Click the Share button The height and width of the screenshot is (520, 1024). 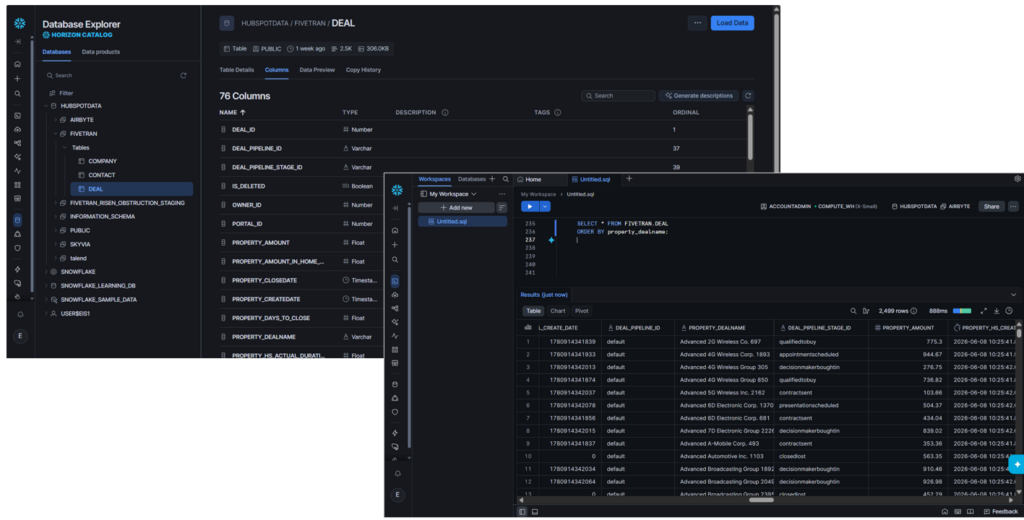pyautogui.click(x=991, y=206)
